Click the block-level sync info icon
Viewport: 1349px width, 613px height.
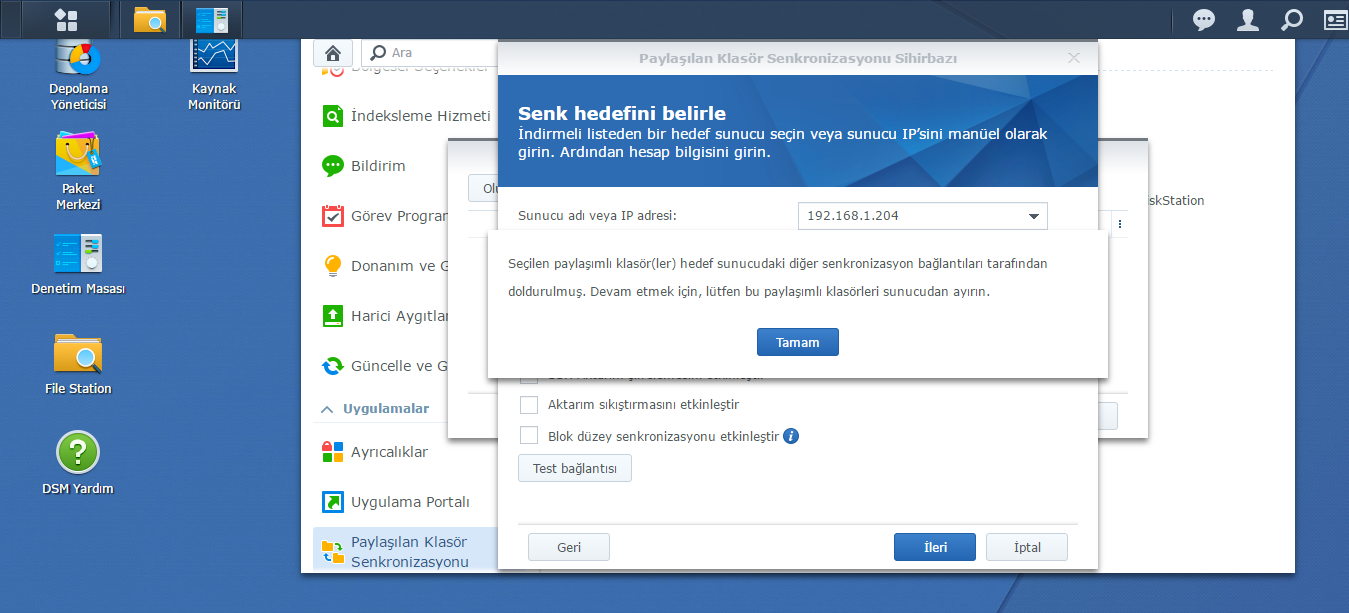[x=791, y=436]
